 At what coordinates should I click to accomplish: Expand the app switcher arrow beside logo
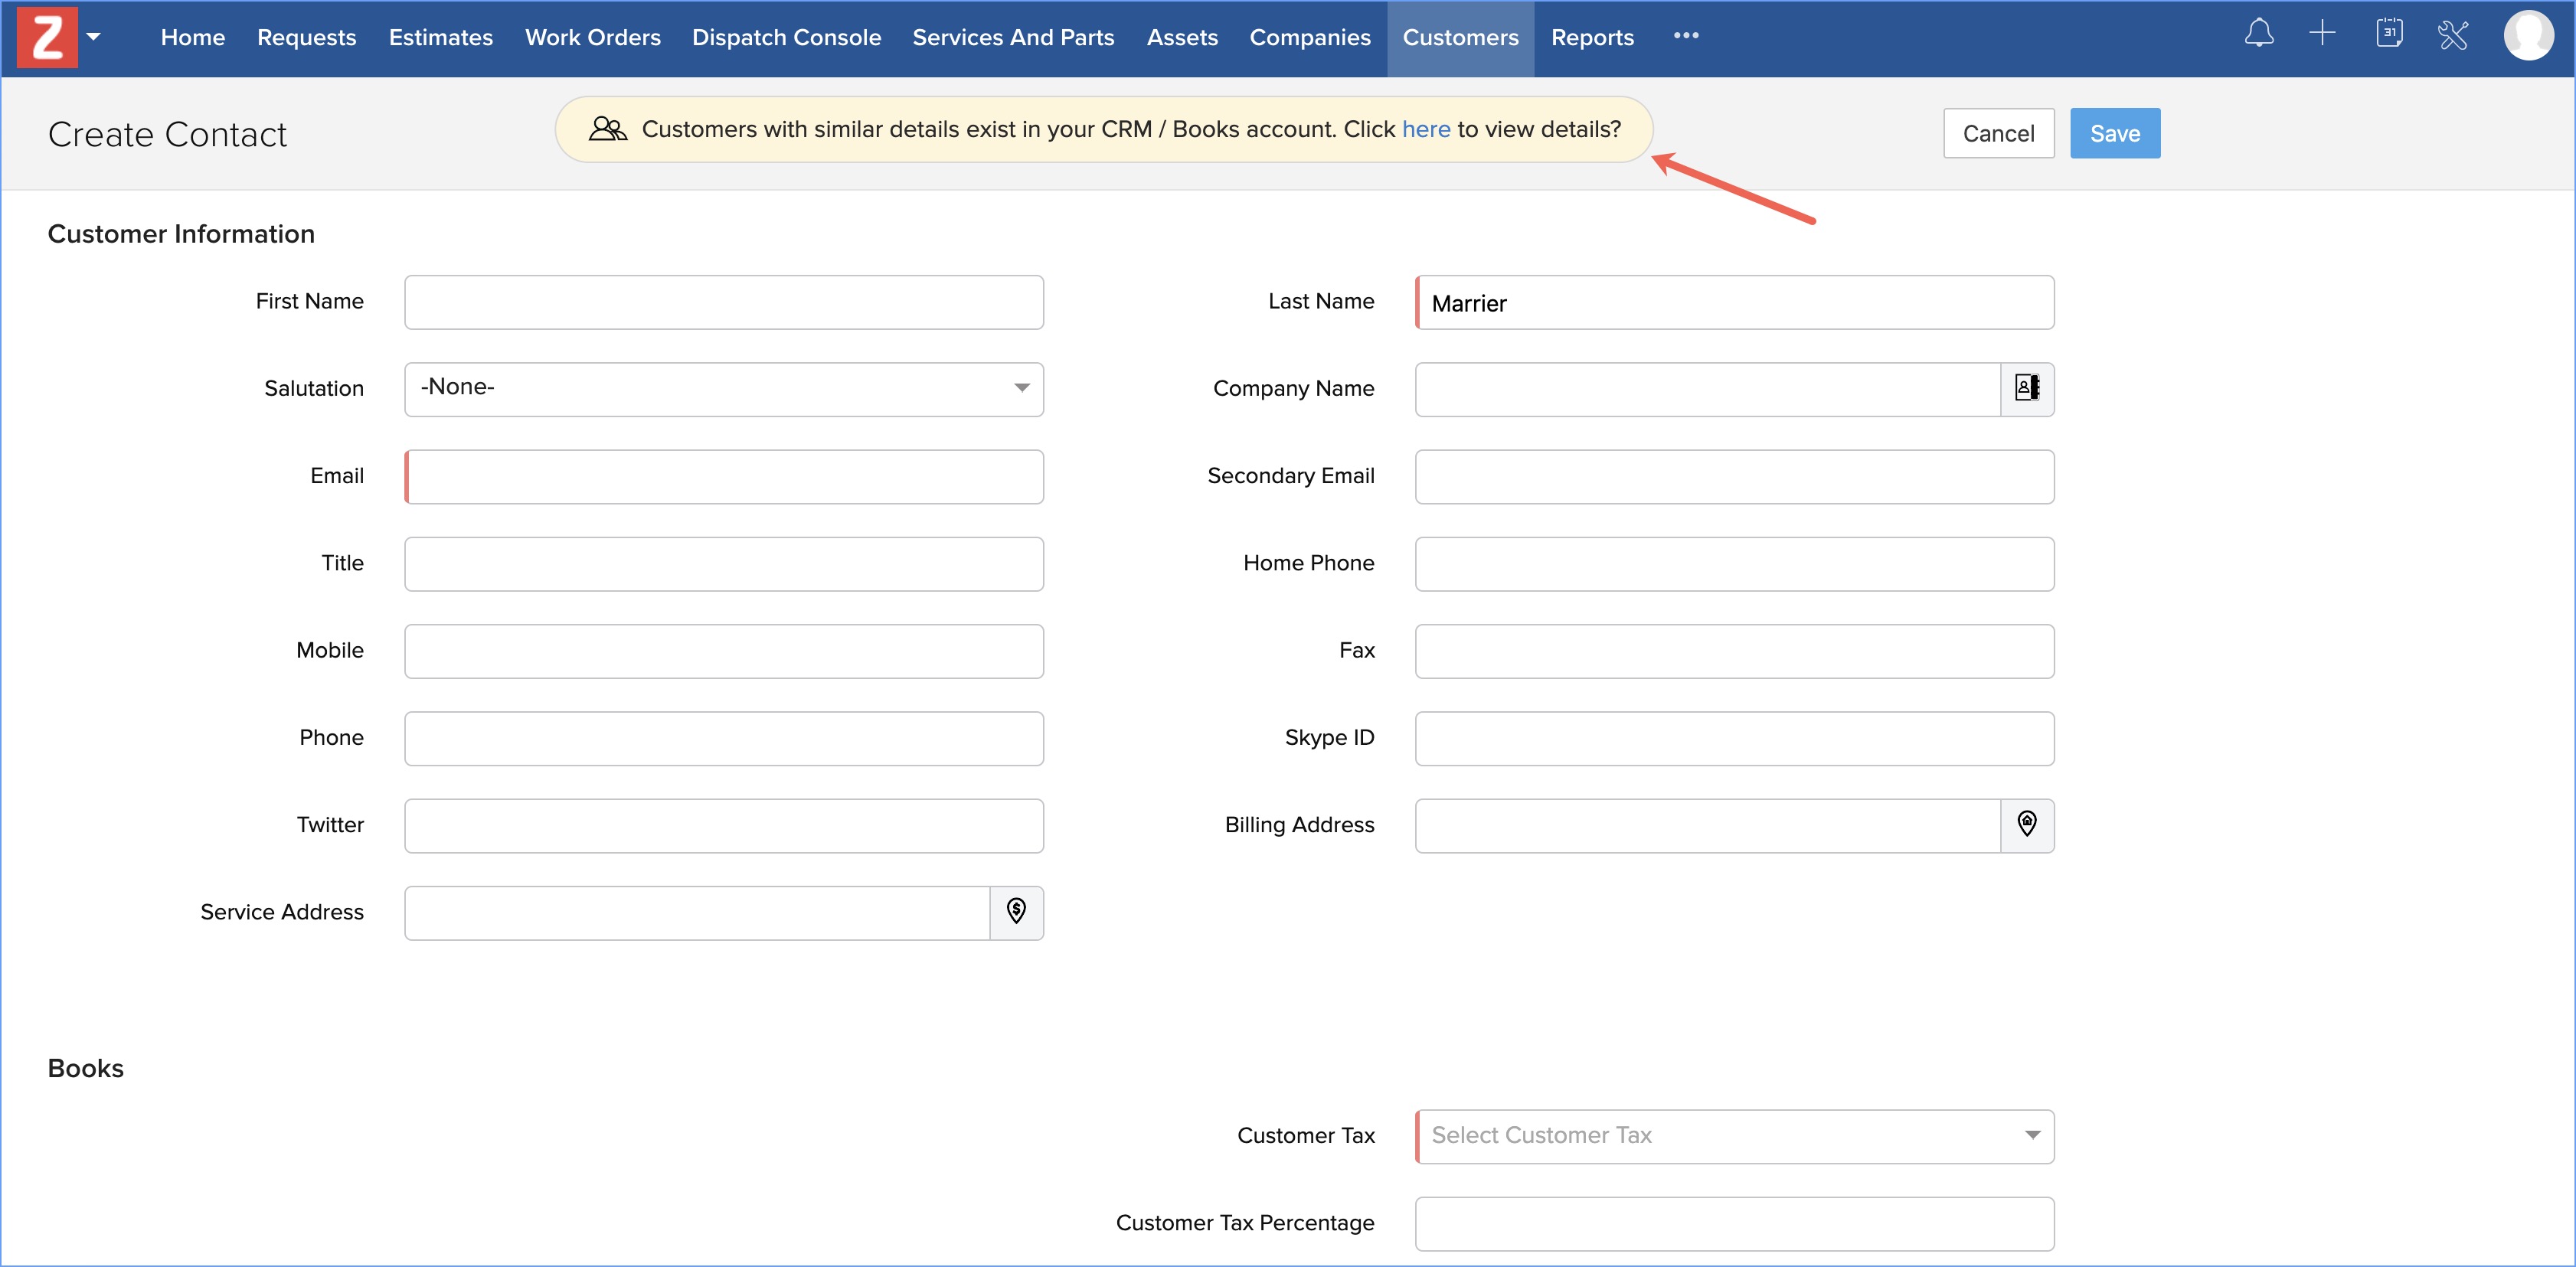tap(94, 37)
